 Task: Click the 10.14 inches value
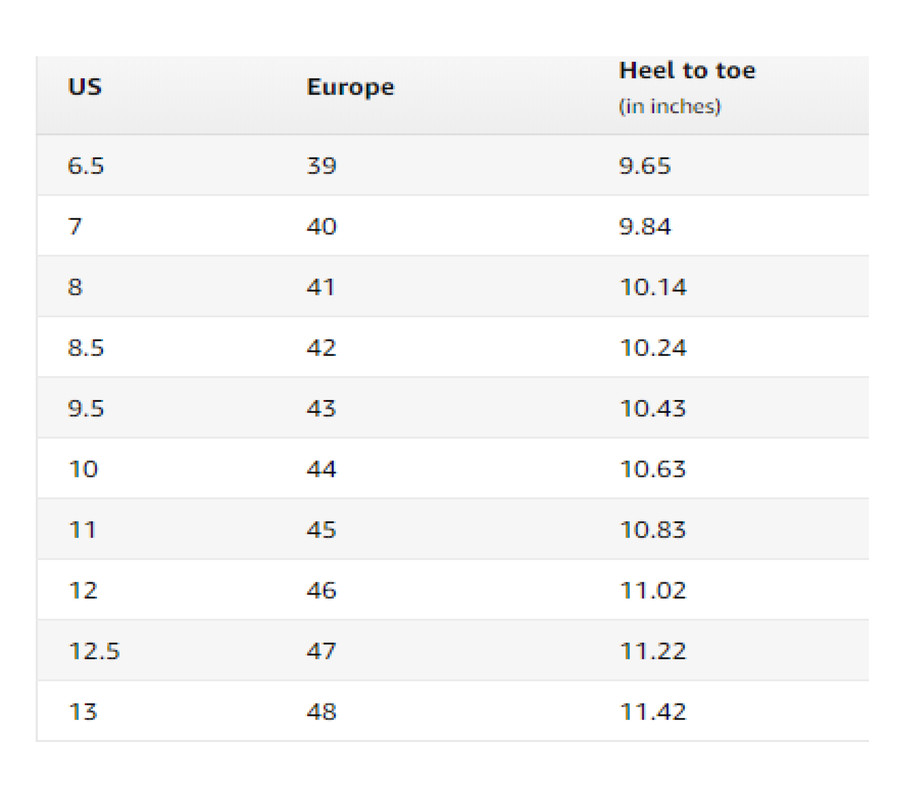pyautogui.click(x=653, y=288)
